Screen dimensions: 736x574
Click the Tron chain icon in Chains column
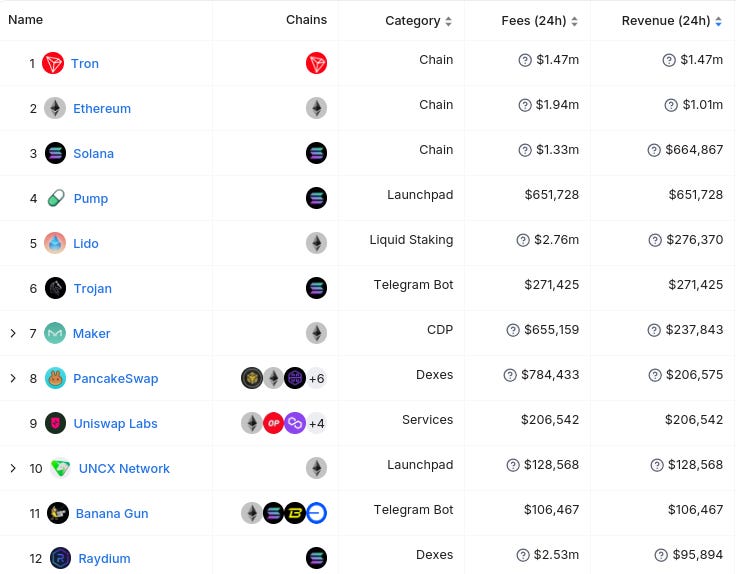pos(316,63)
